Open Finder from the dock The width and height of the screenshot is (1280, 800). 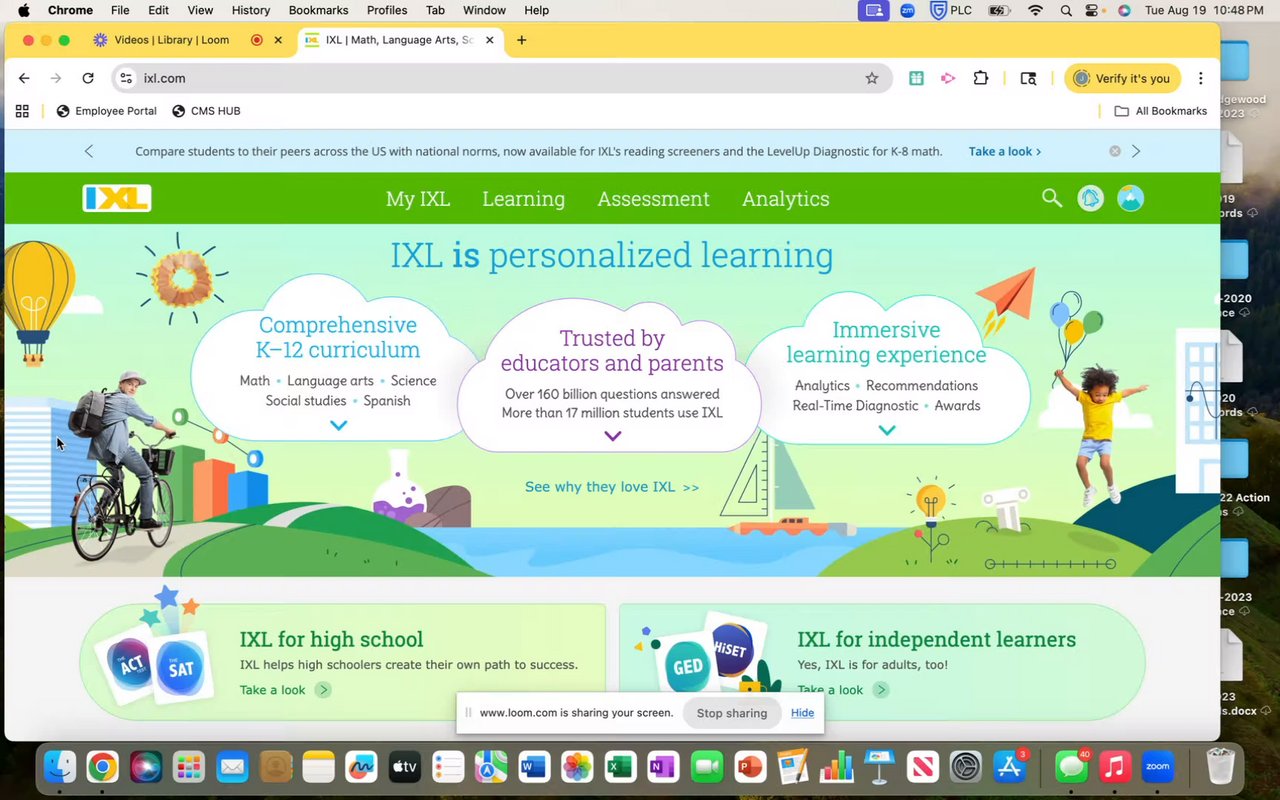(60, 767)
